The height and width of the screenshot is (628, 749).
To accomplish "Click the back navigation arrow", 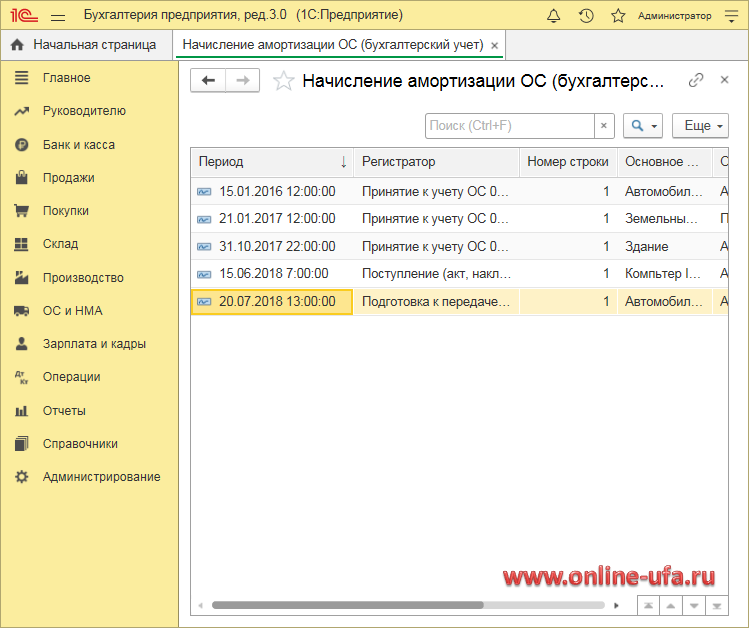I will coord(208,81).
